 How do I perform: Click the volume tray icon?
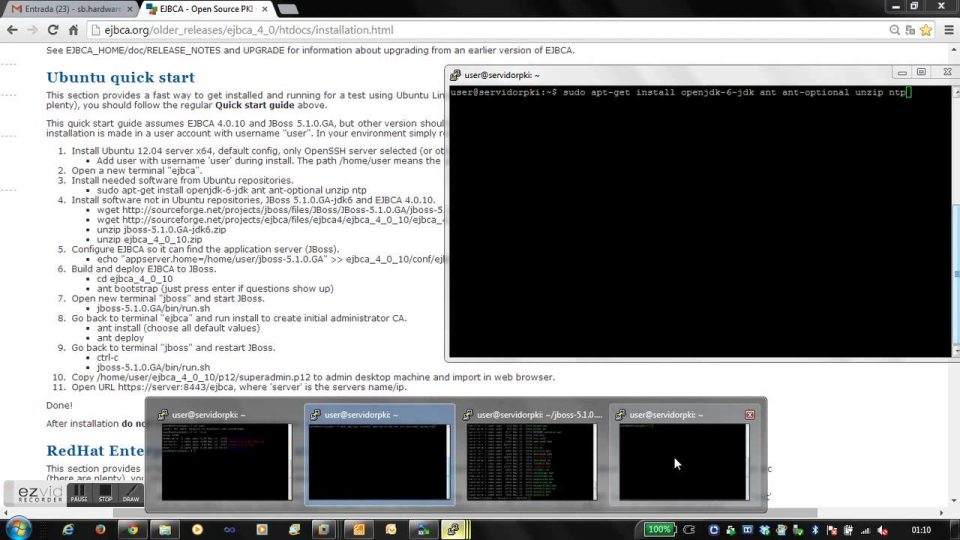coord(882,530)
